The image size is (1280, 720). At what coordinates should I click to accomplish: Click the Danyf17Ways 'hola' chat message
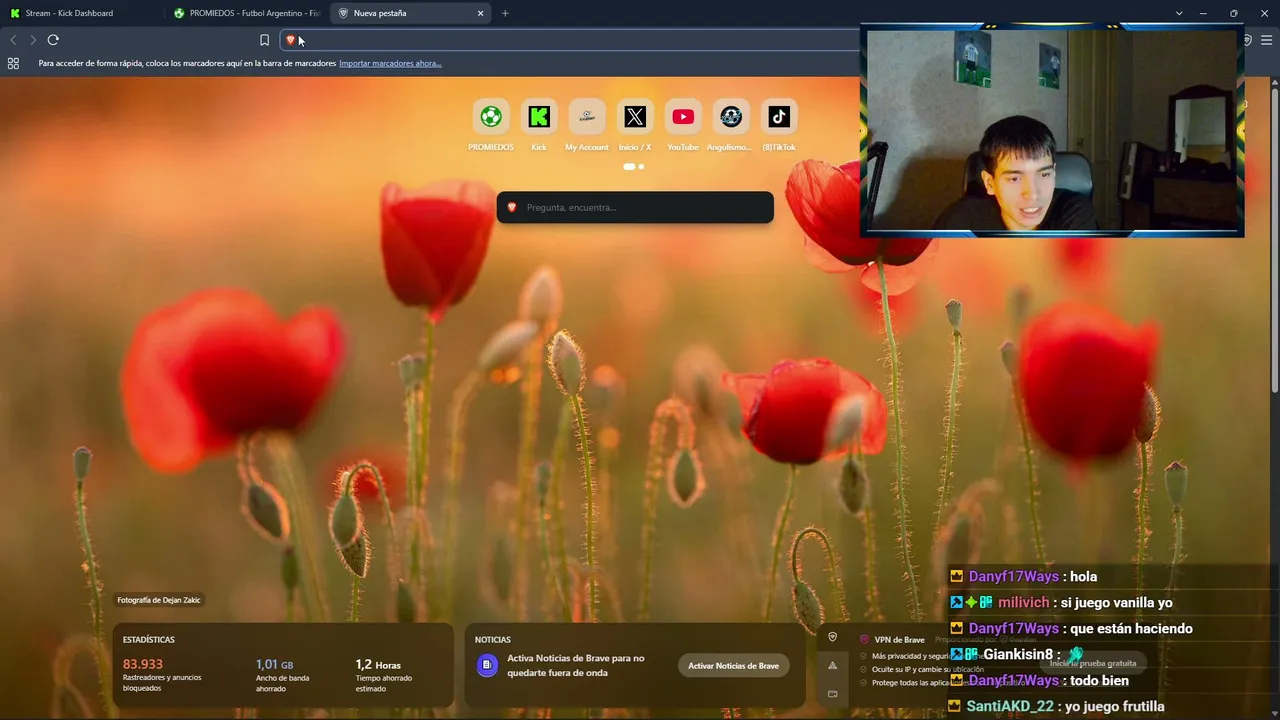(1023, 576)
